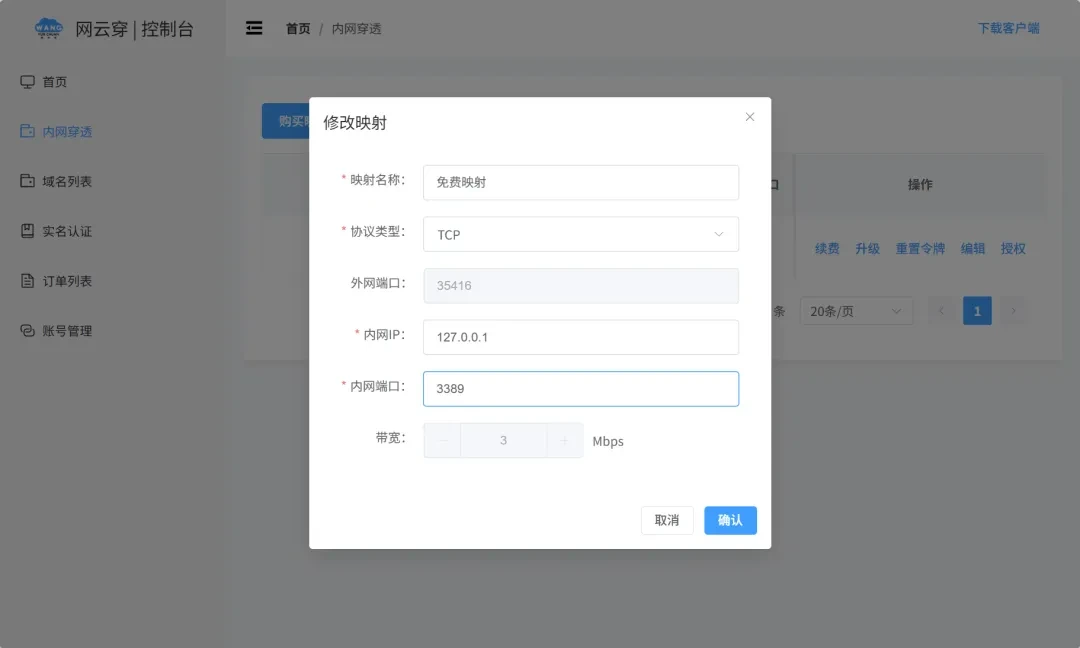Click the 首页 breadcrumb link

point(298,29)
